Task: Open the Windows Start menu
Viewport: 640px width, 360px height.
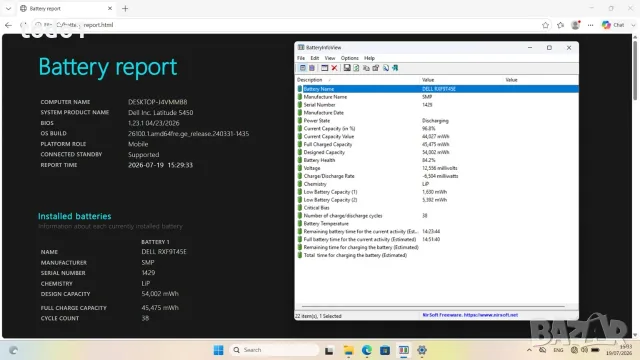Action: click(x=218, y=350)
